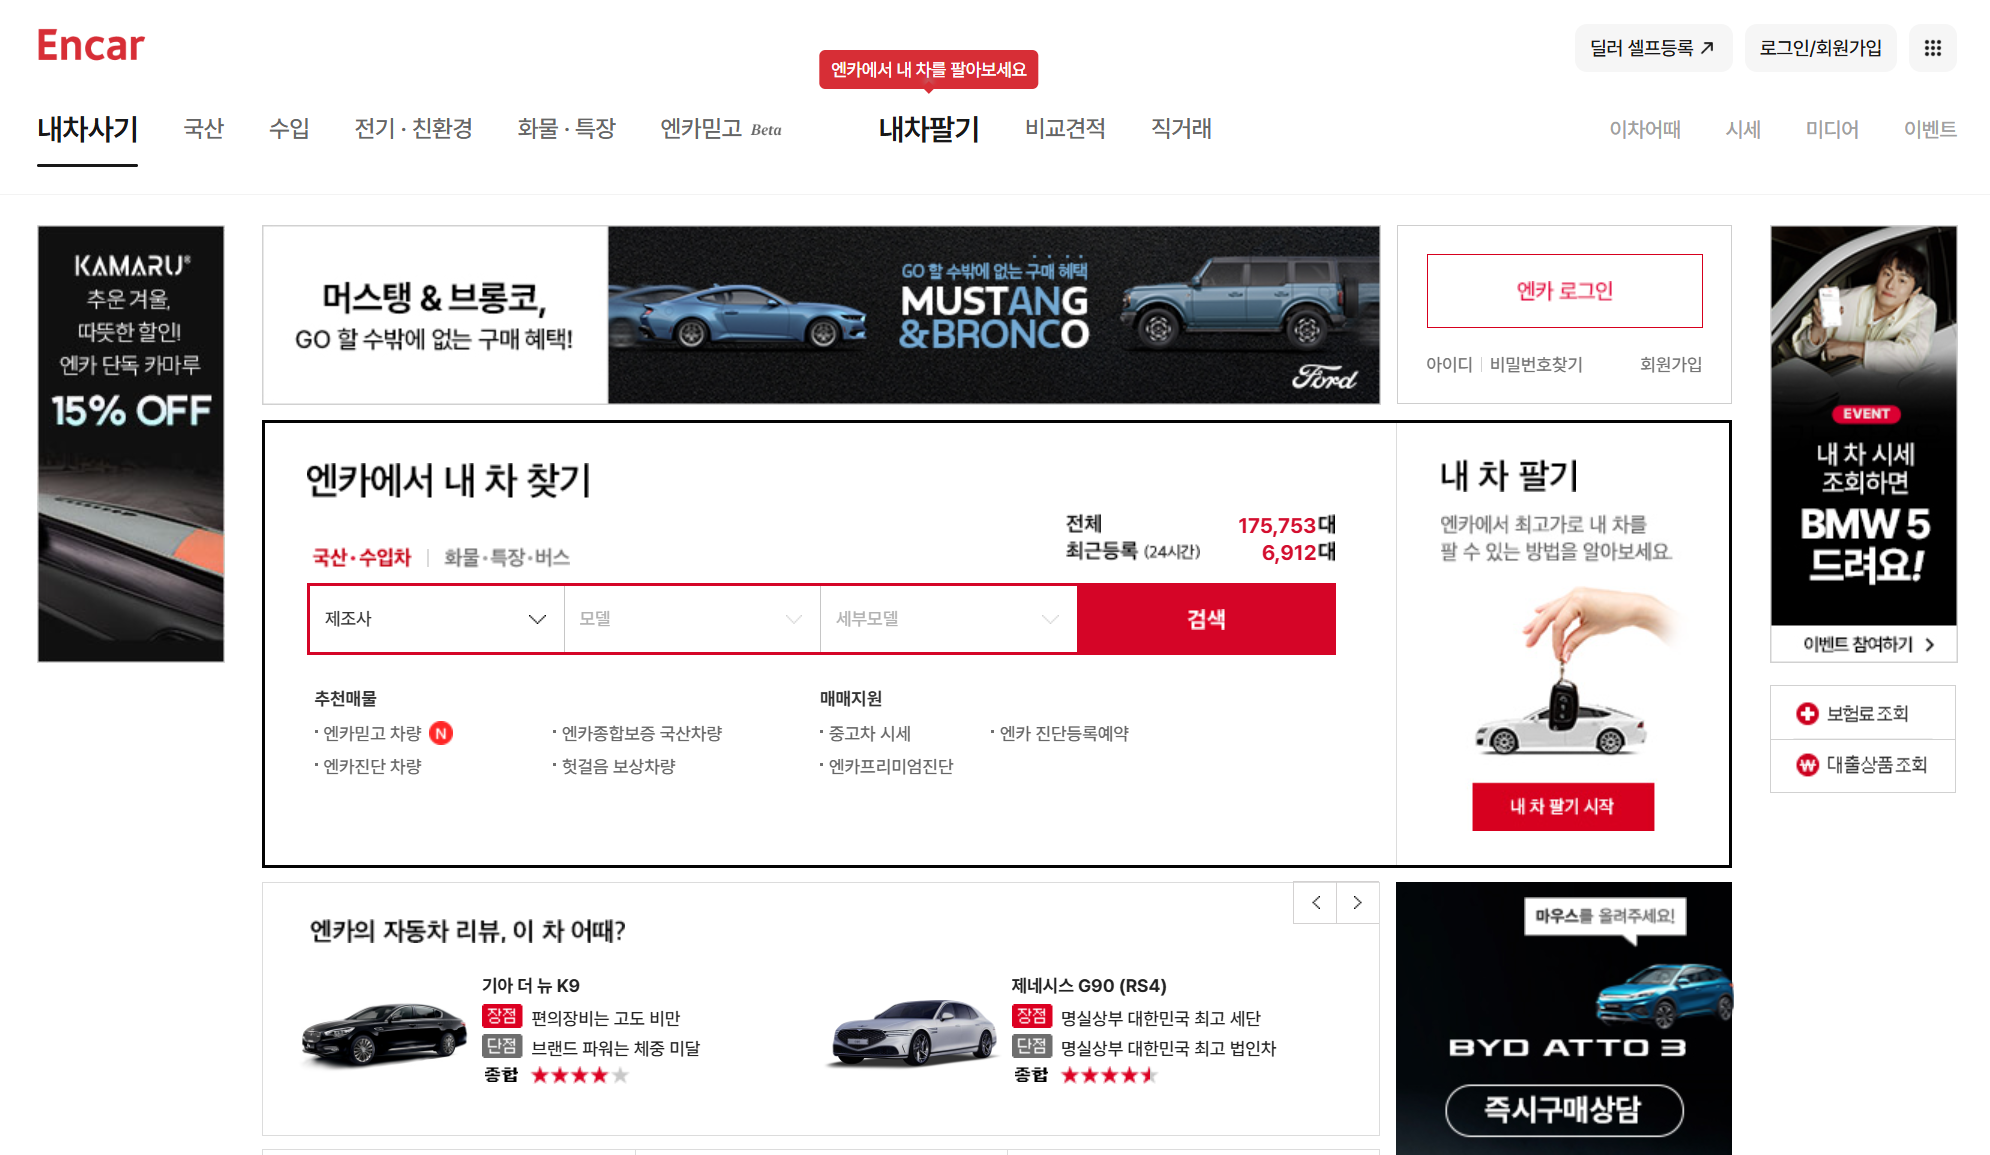Open the 기아 더 뉴 K9 car thumbnail
This screenshot has width=1990, height=1155.
coord(384,1033)
